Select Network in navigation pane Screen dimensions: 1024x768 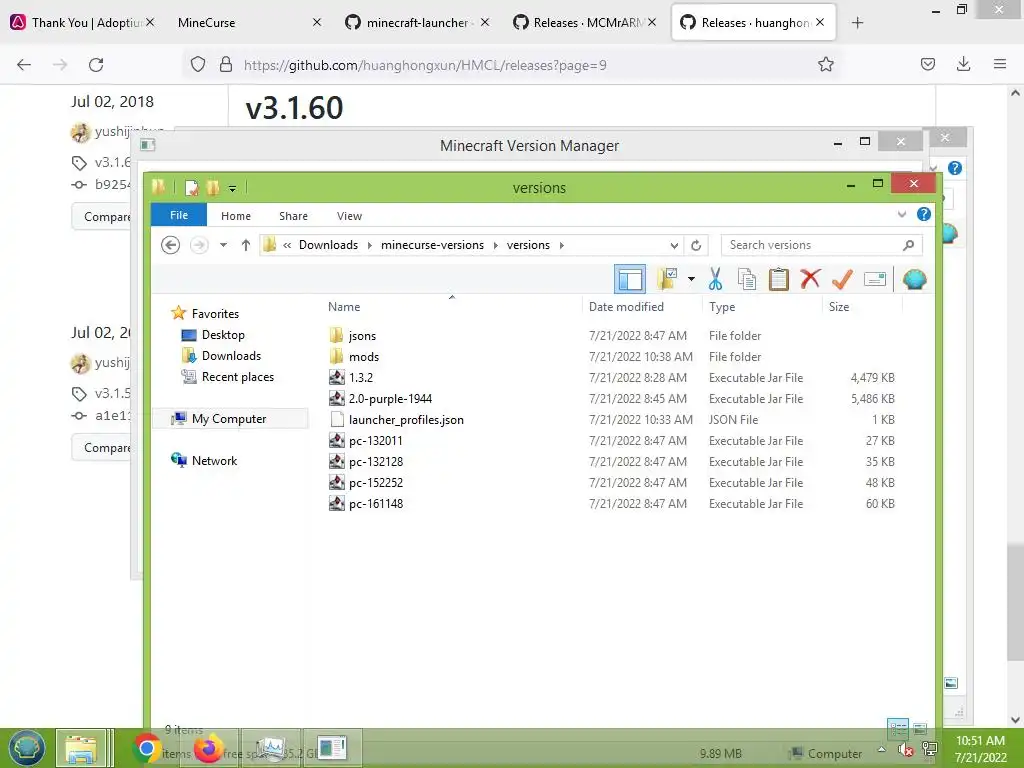tap(214, 460)
